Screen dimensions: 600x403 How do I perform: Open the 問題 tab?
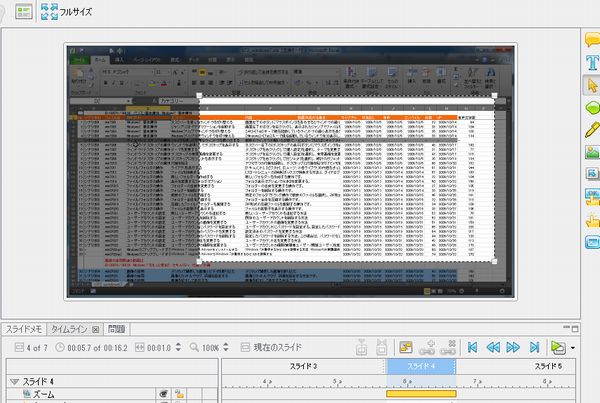116,328
